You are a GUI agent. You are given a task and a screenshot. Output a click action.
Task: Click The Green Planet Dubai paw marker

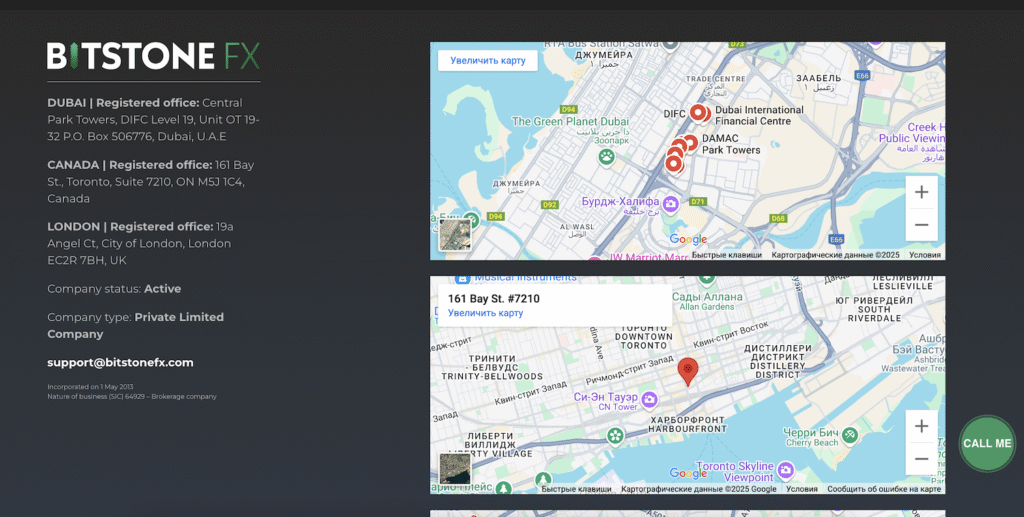click(x=607, y=157)
